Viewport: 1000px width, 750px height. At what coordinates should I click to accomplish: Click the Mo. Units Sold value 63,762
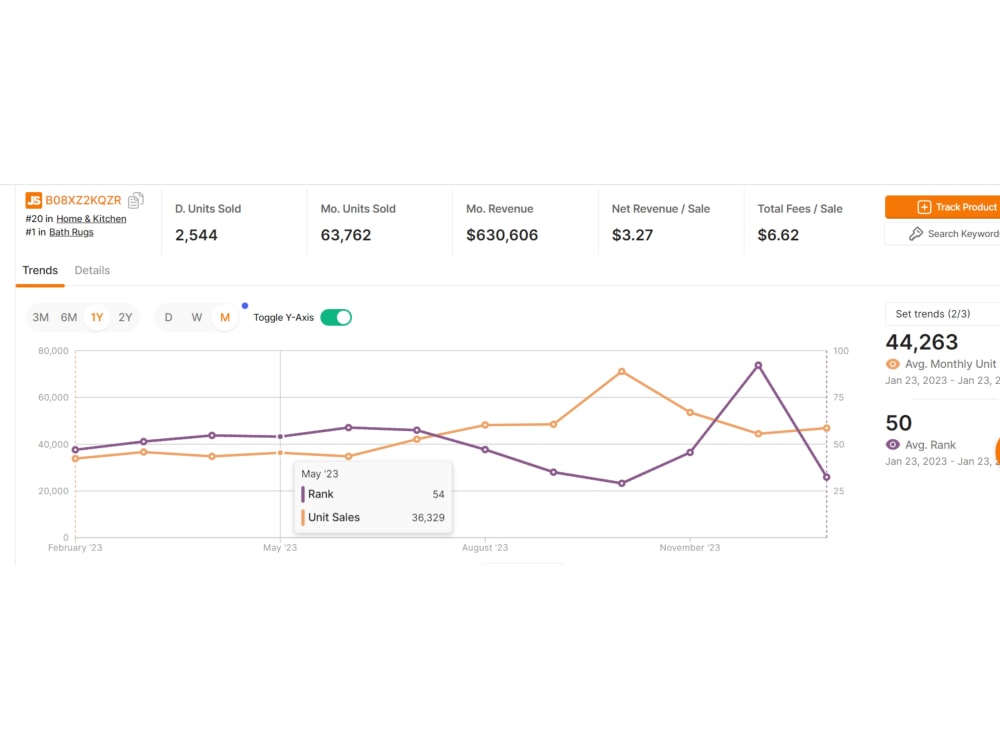pos(346,235)
